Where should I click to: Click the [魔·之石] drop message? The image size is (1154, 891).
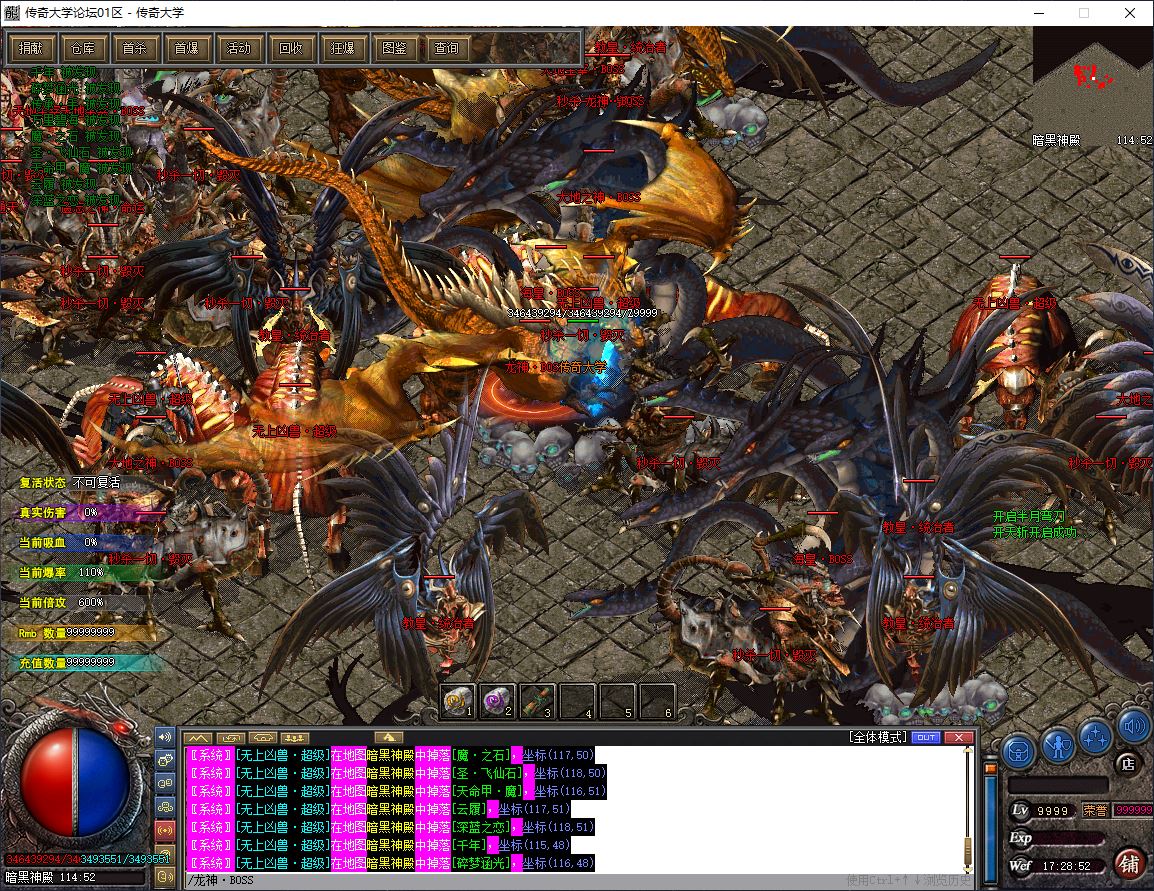coord(391,755)
